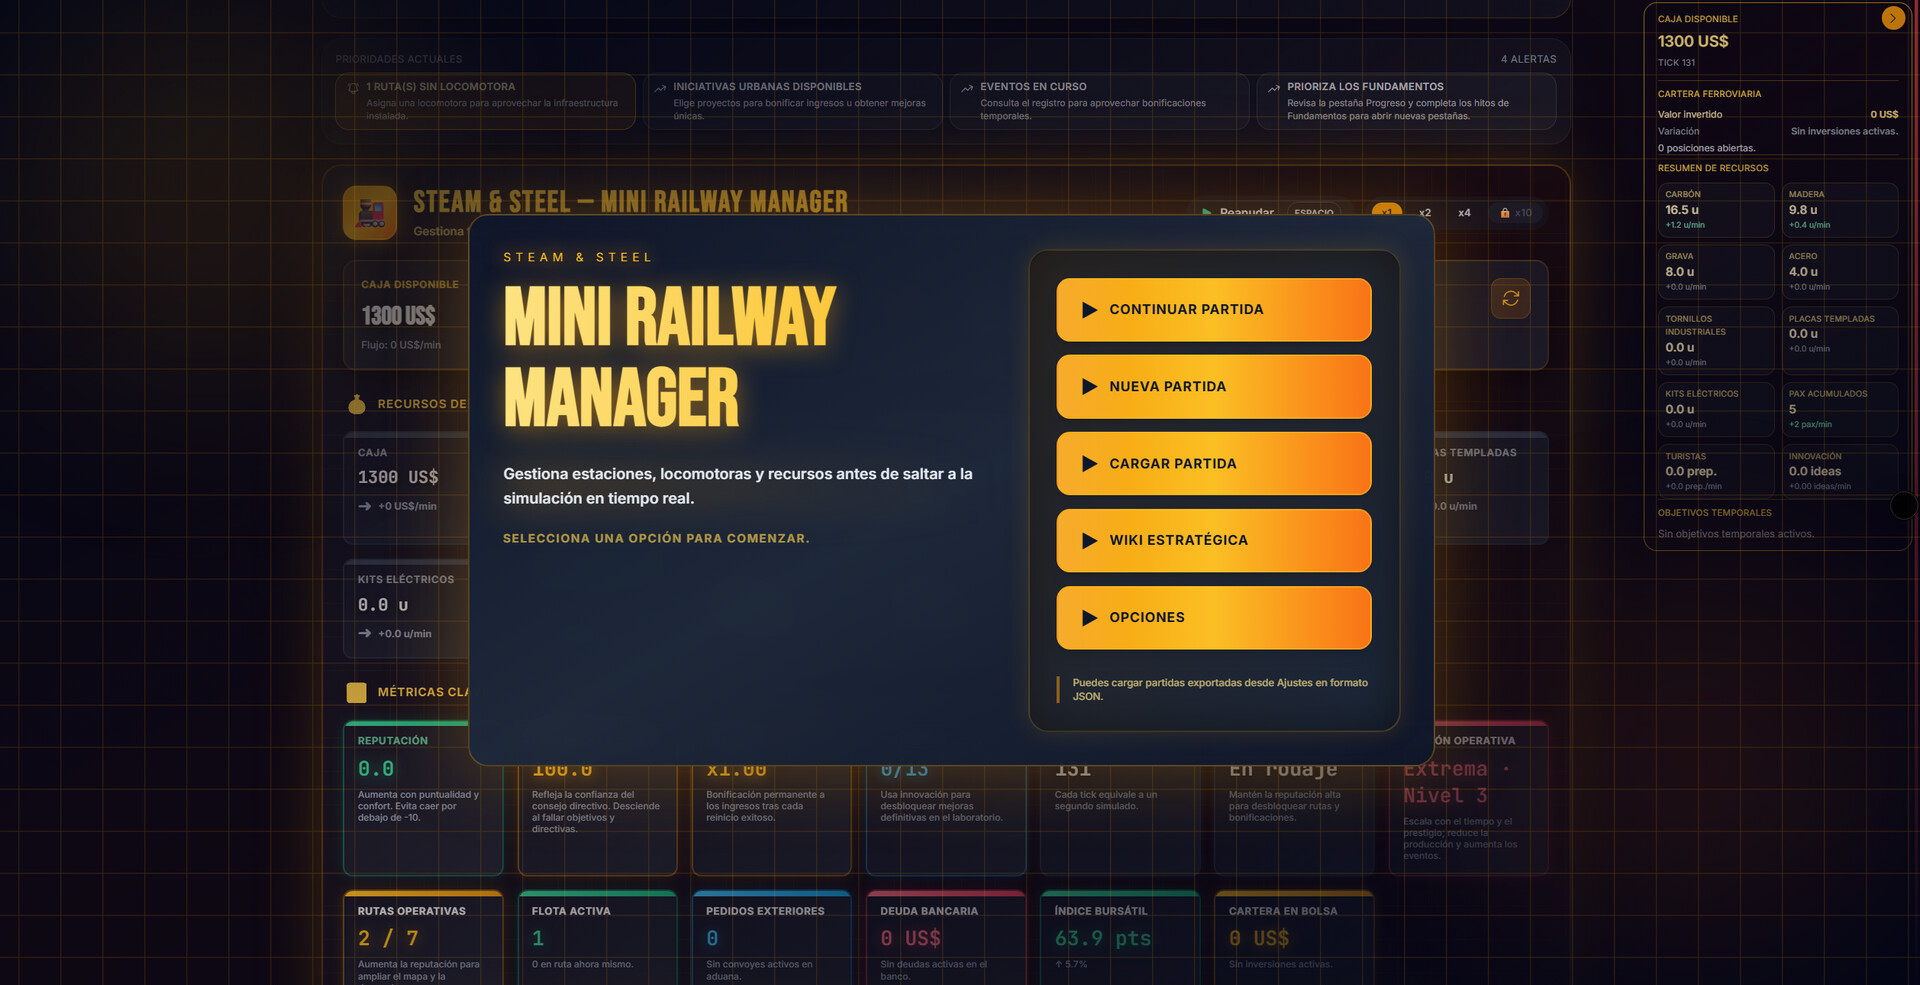The height and width of the screenshot is (985, 1920).
Task: Click the Flota Activa metric card
Action: [597, 938]
